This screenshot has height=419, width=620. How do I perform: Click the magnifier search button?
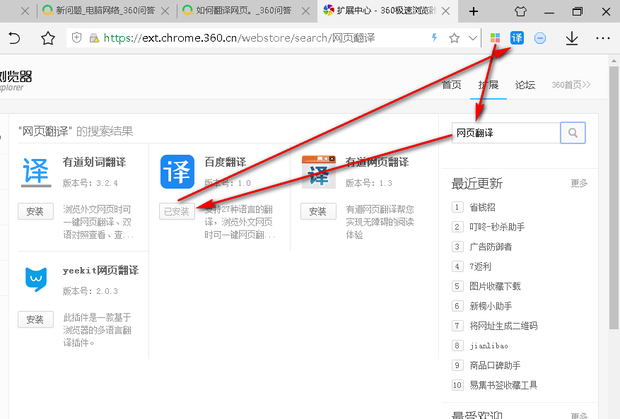pyautogui.click(x=573, y=133)
